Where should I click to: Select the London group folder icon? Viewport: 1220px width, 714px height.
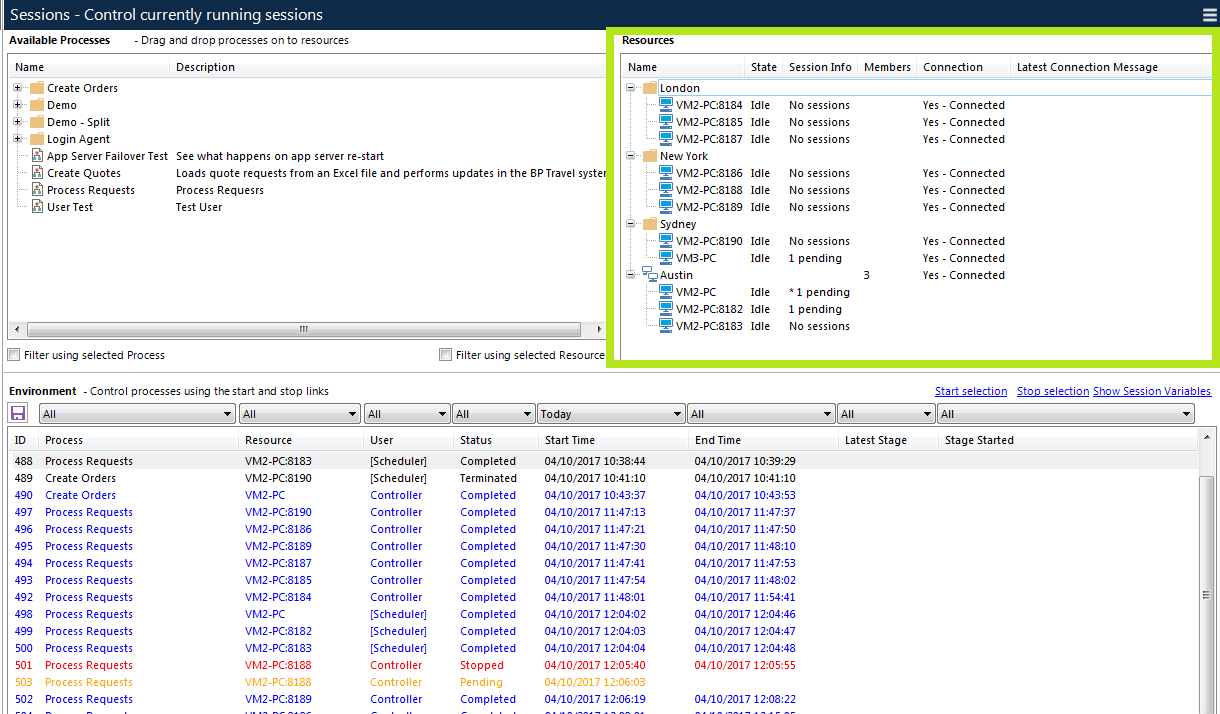click(650, 88)
